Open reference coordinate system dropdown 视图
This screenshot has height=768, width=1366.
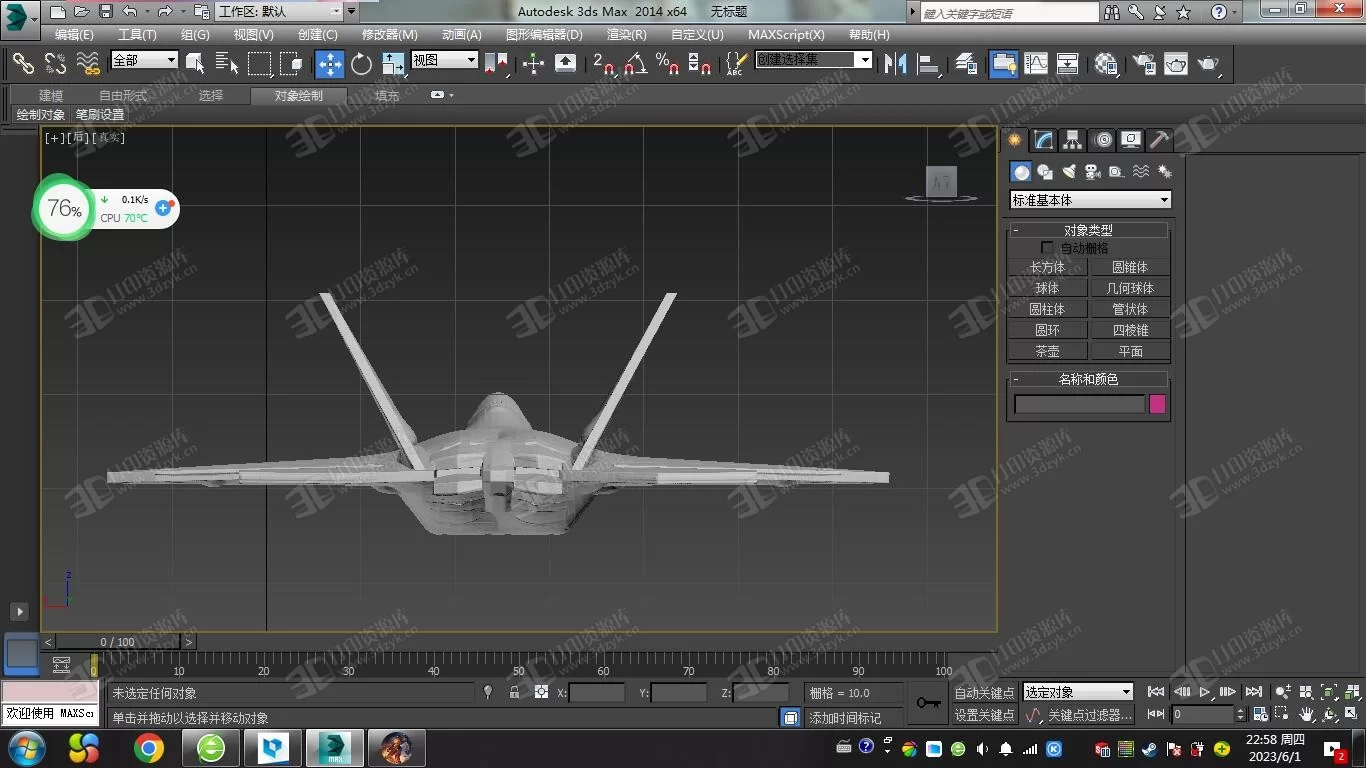point(445,60)
